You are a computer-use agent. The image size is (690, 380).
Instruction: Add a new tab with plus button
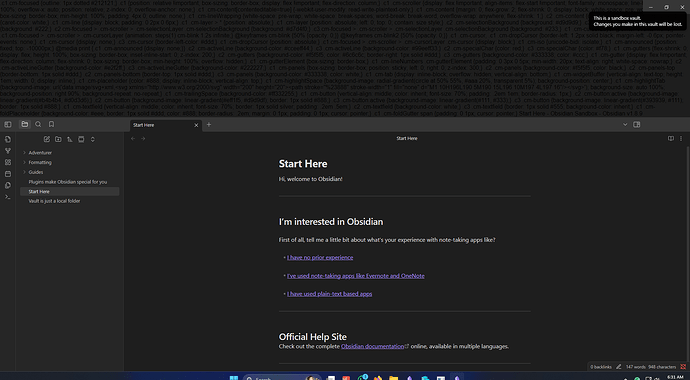[209, 125]
